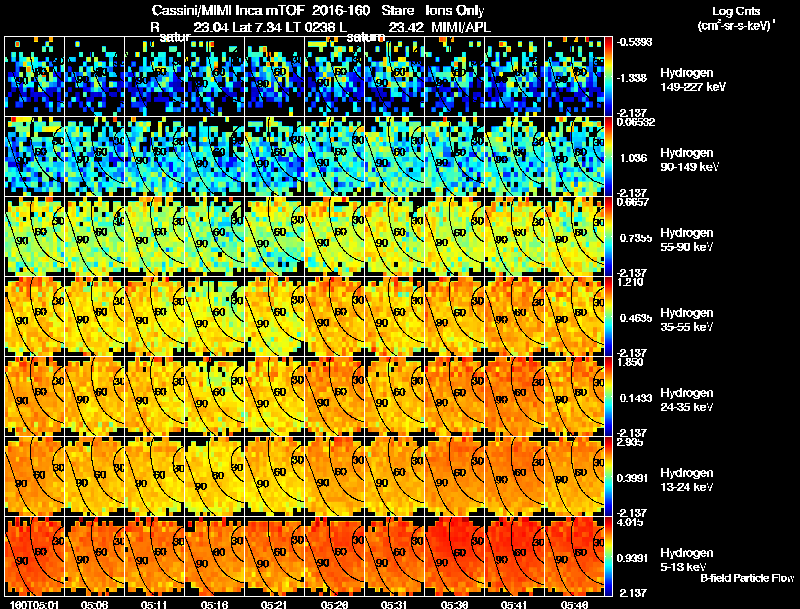Screen dimensions: 800x609
Task: Click the '(cm²-sr-s-keV)' units label
Action: [x=736, y=26]
